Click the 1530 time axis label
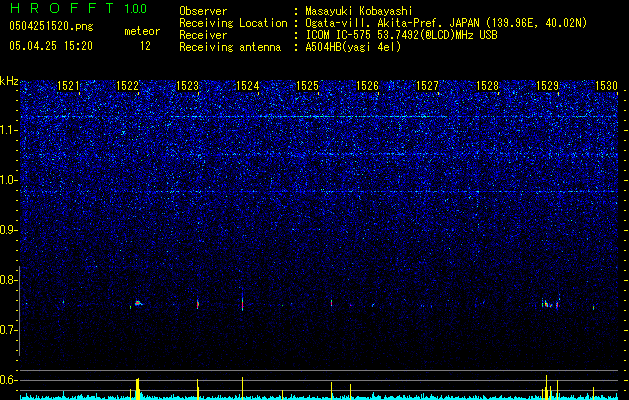Screen dimensions: 629x400 (x=606, y=85)
